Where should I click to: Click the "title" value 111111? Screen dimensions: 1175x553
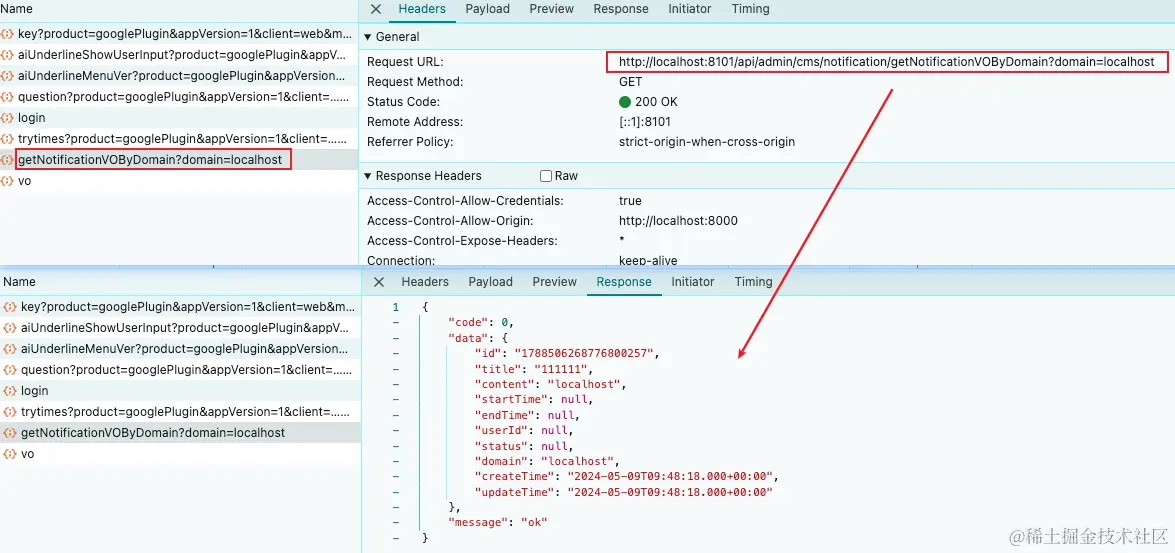click(562, 369)
